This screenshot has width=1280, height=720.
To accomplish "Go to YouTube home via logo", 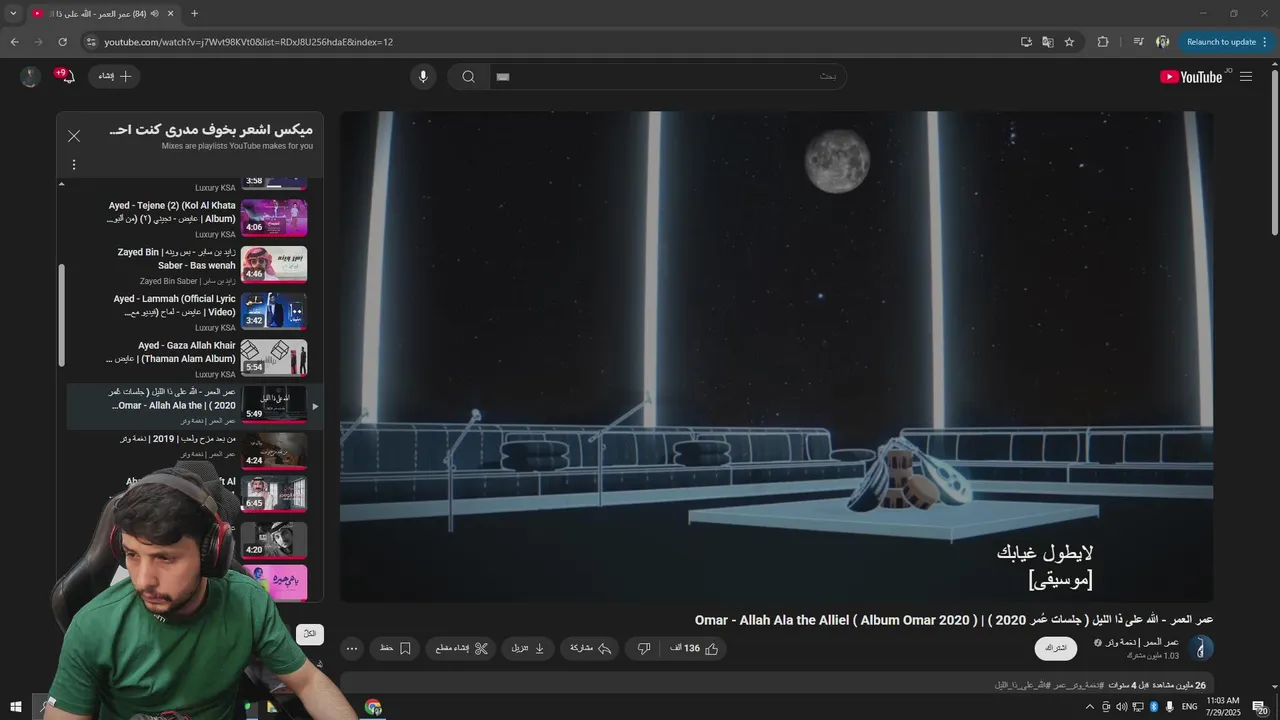I will click(1191, 77).
